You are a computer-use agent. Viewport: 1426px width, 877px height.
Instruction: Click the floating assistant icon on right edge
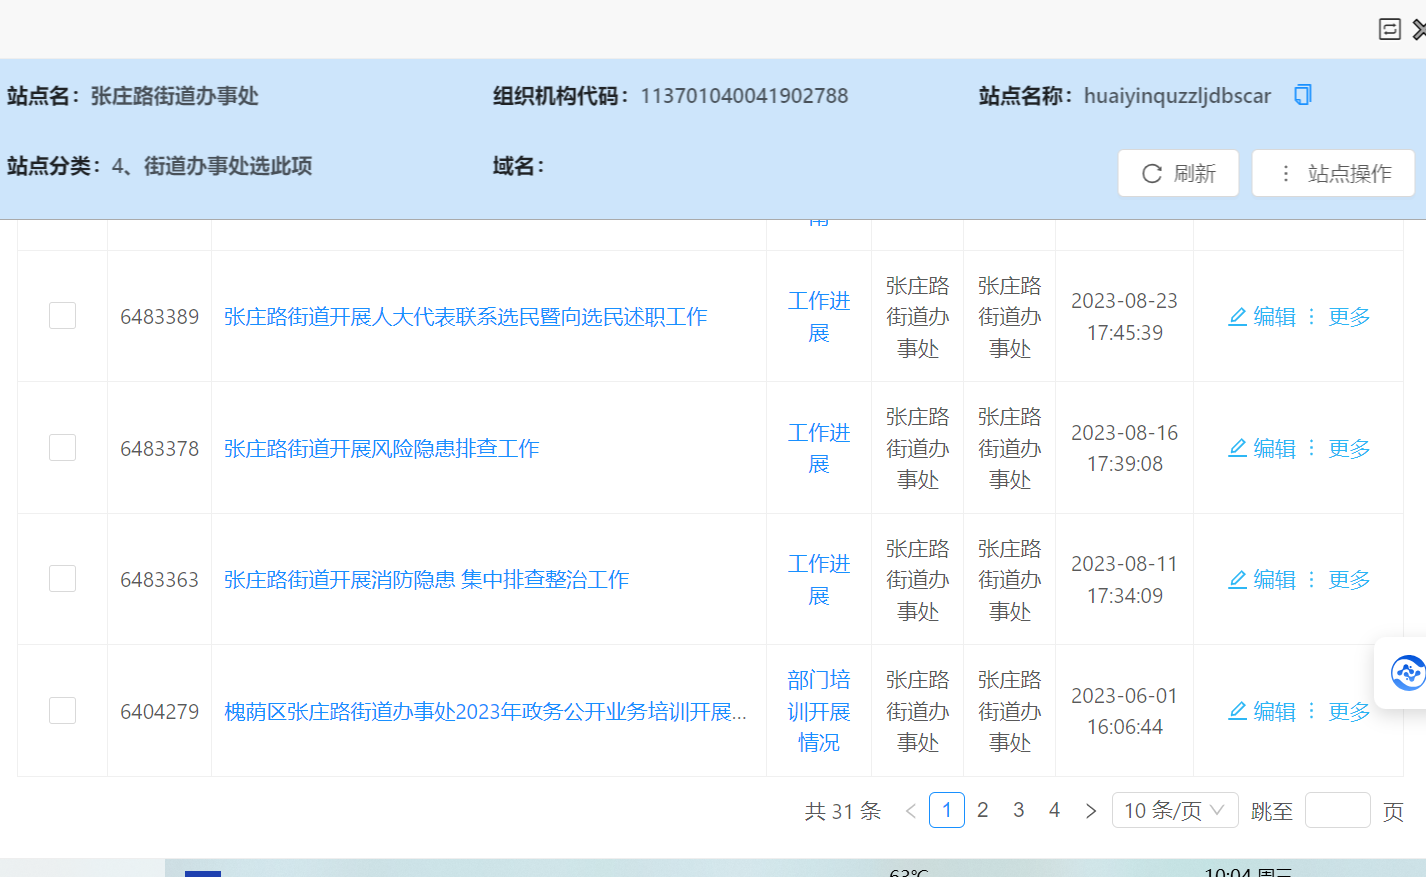click(x=1407, y=673)
